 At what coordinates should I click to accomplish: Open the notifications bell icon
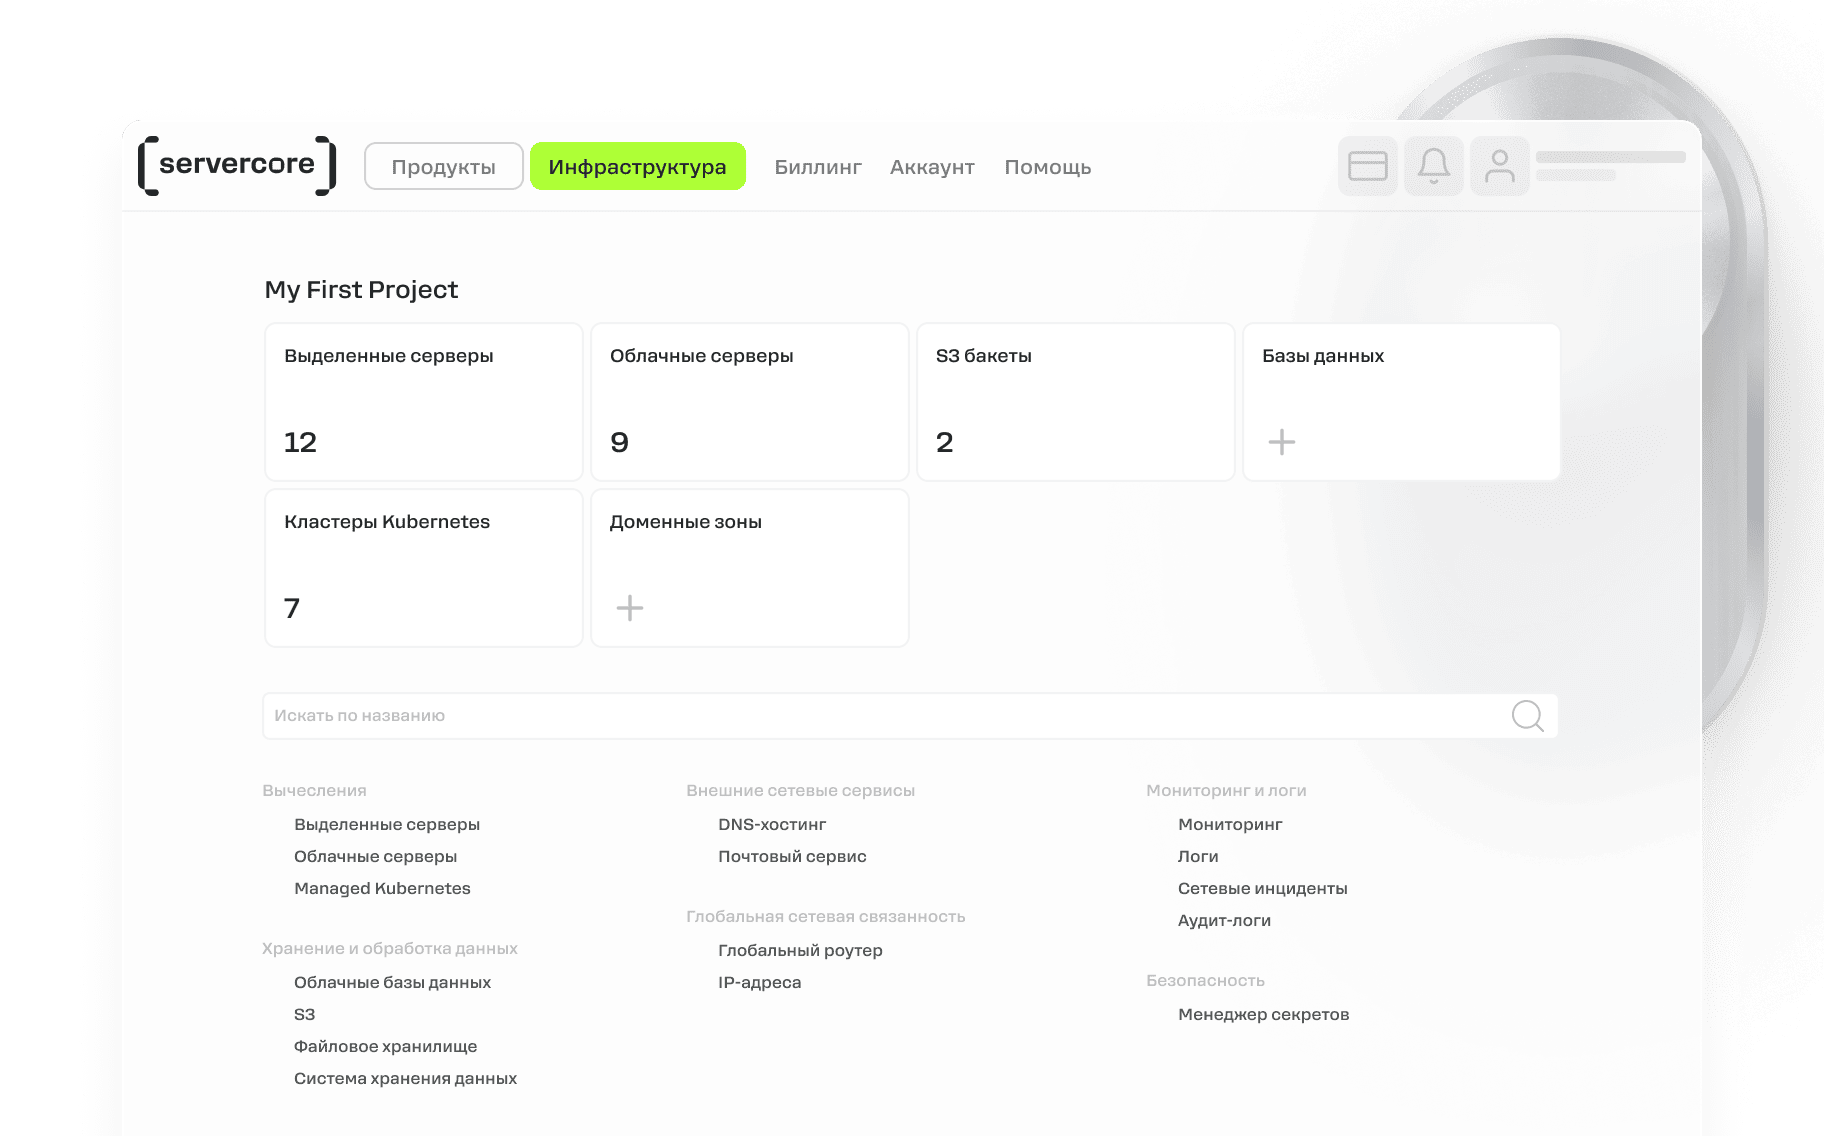(1434, 166)
